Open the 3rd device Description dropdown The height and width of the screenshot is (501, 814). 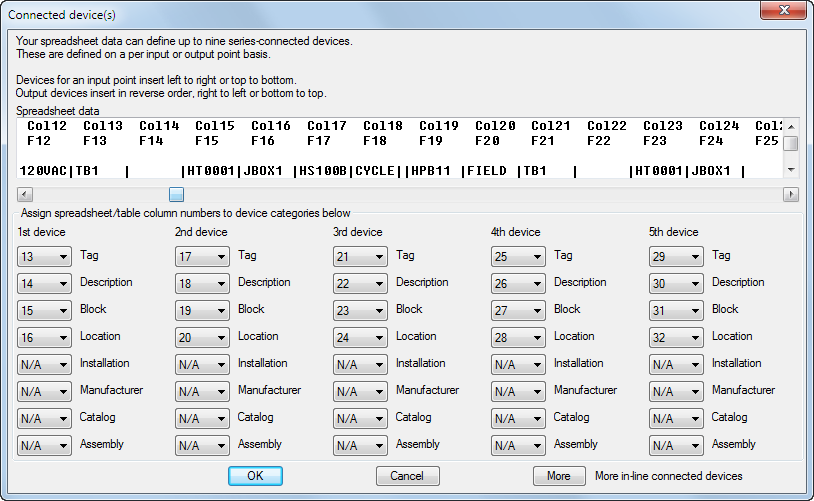360,283
